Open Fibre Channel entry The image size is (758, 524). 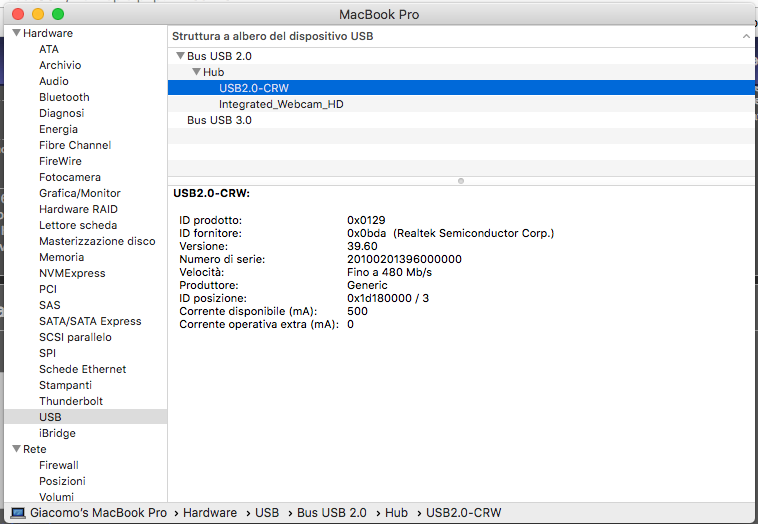(x=75, y=145)
